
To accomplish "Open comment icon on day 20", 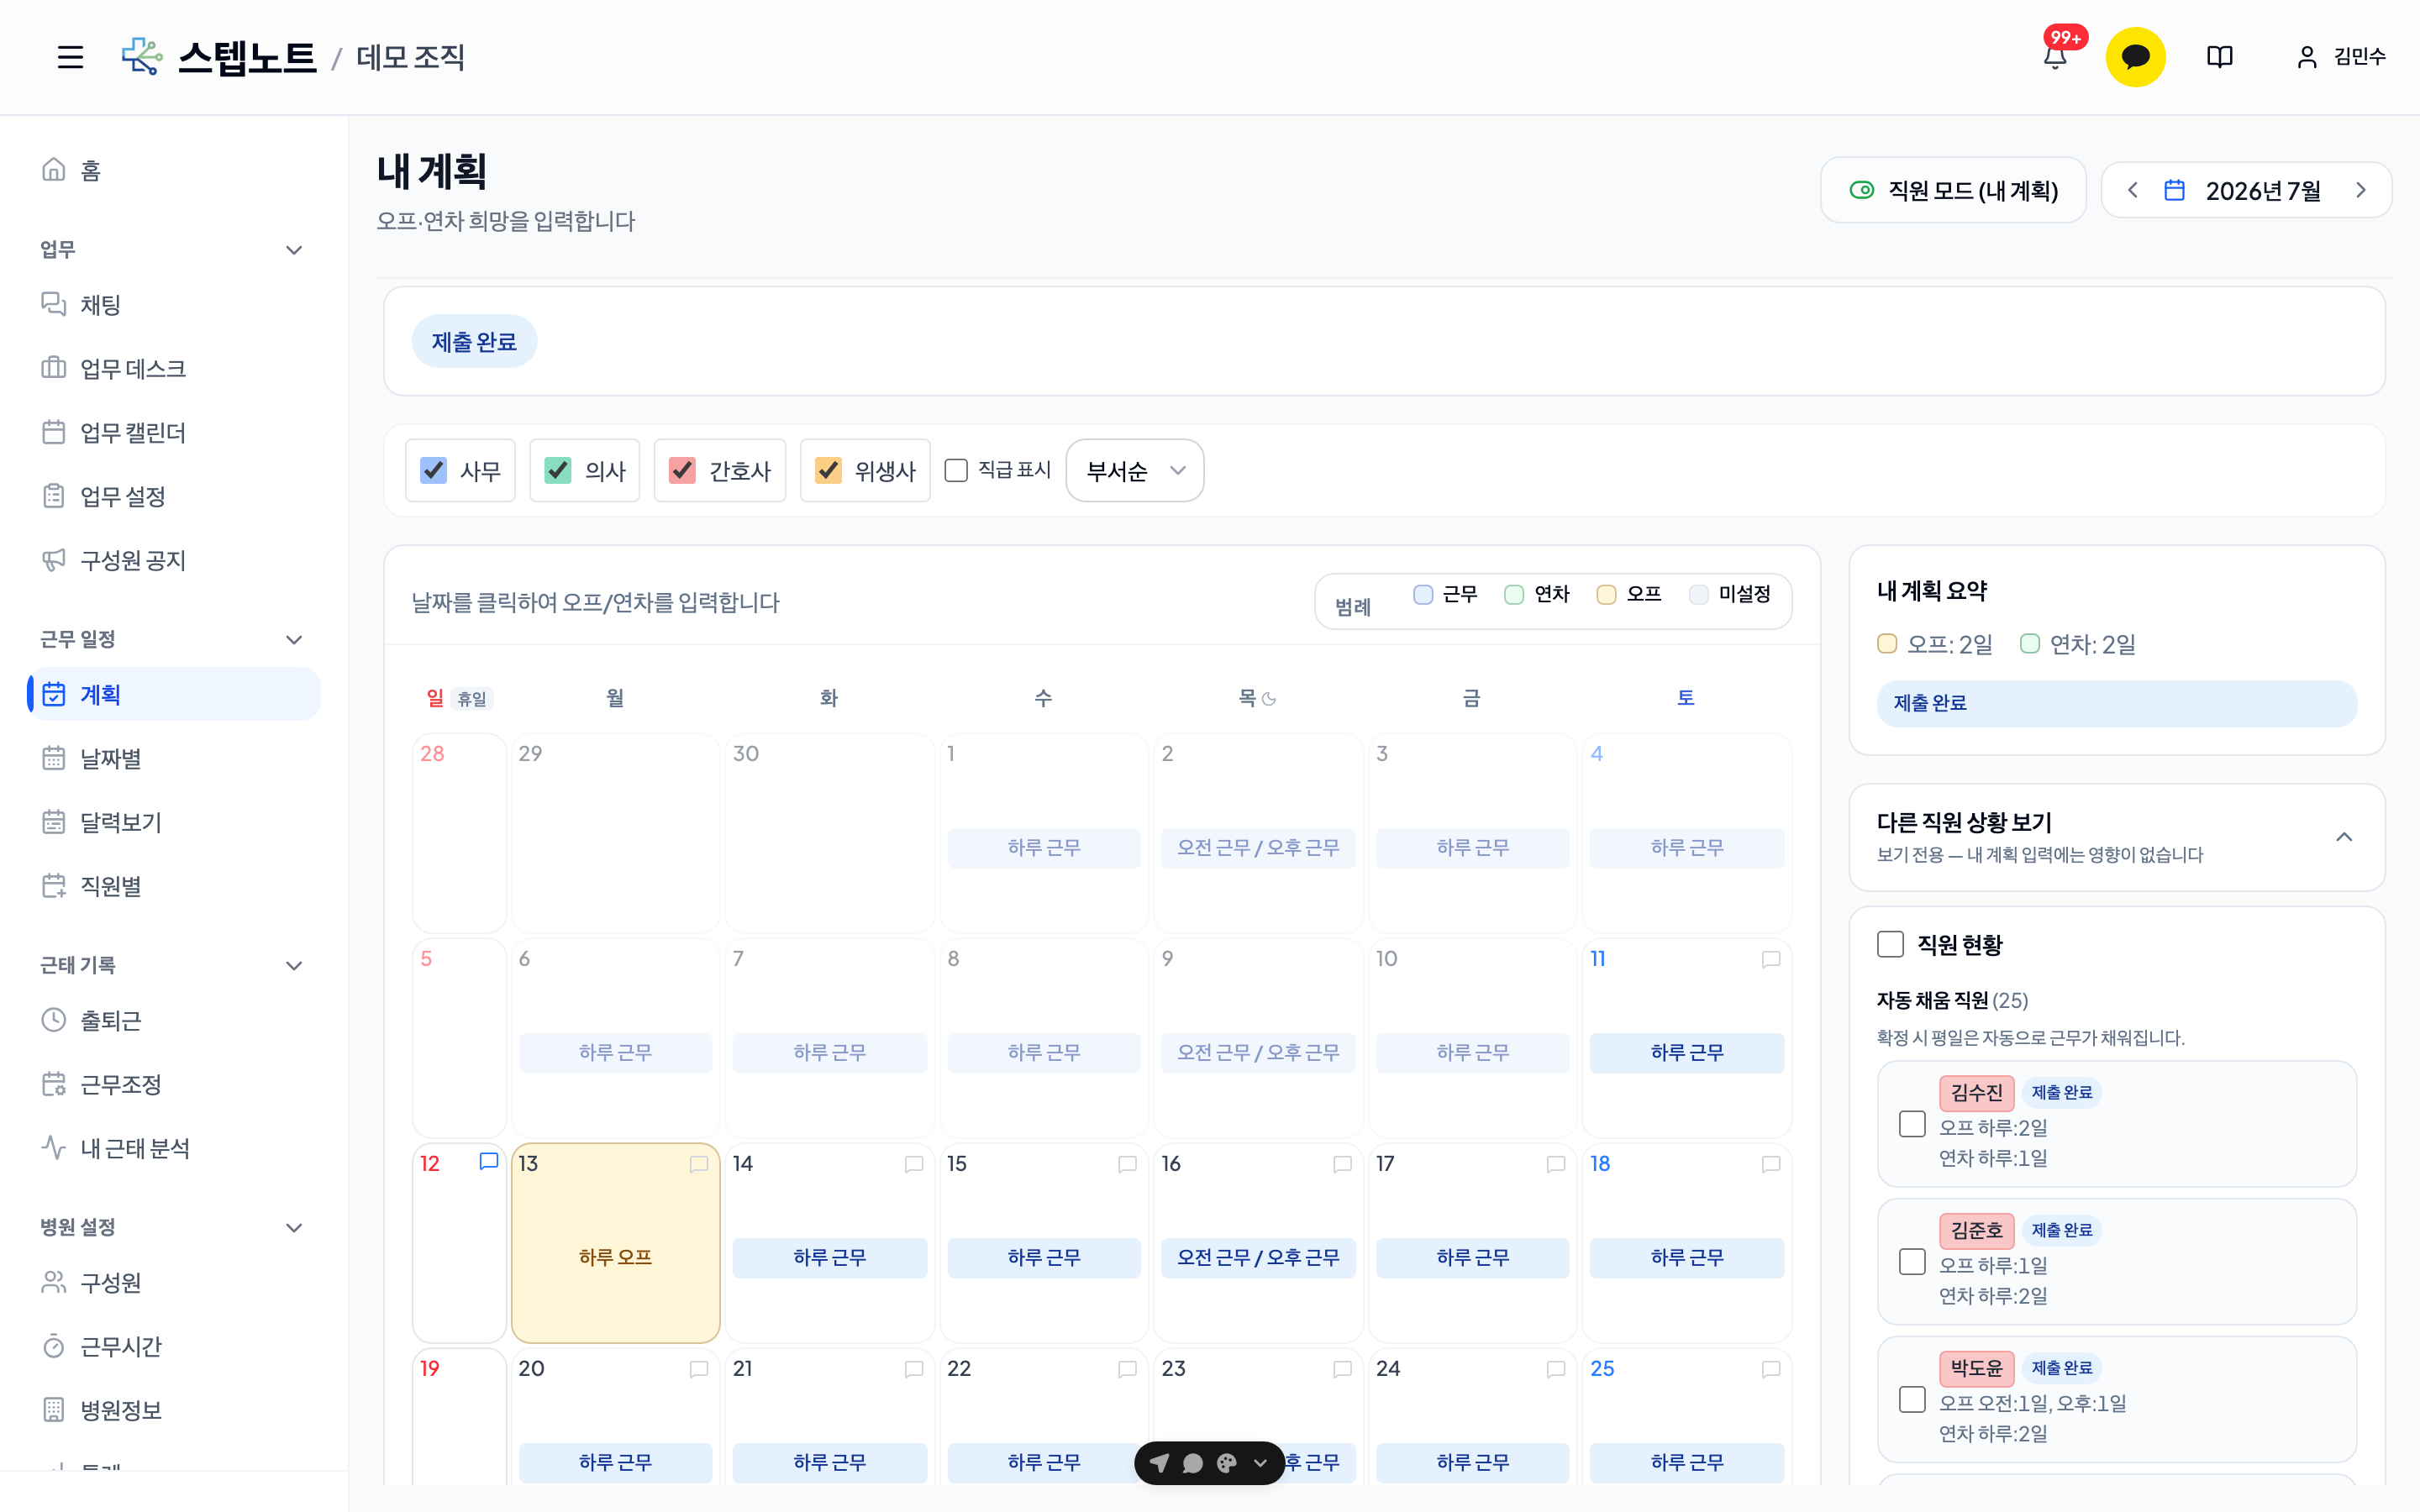I will (699, 1369).
